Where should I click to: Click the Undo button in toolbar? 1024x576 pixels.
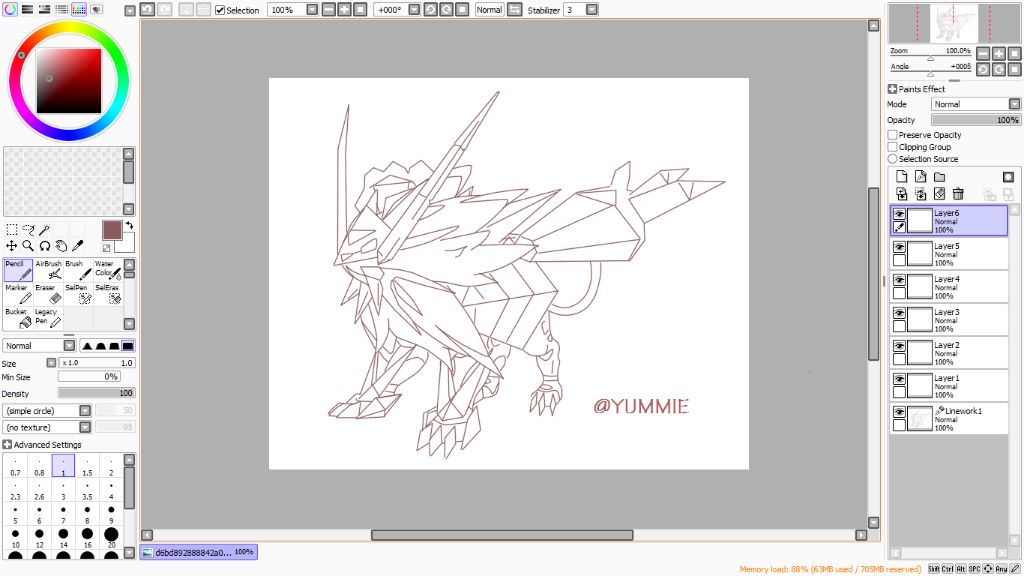[147, 10]
